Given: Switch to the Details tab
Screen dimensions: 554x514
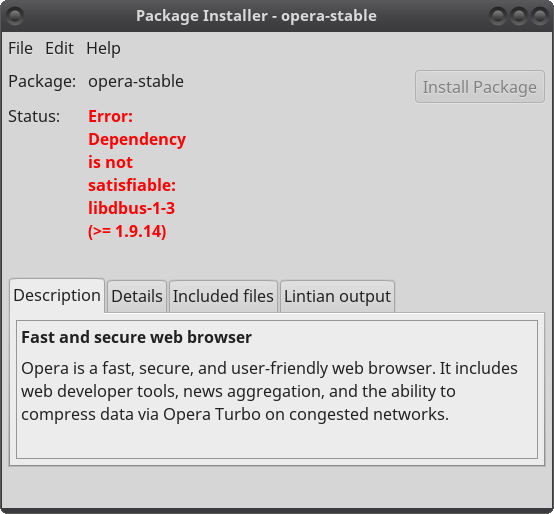Looking at the screenshot, I should [137, 296].
